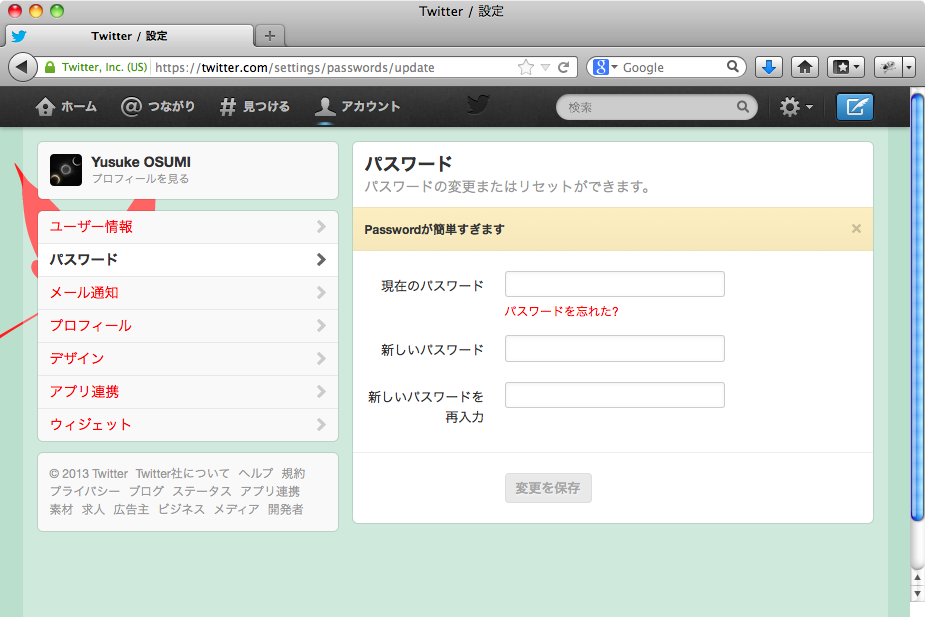Select パスワード settings section
Image resolution: width=925 pixels, height=617 pixels.
pyautogui.click(x=188, y=260)
